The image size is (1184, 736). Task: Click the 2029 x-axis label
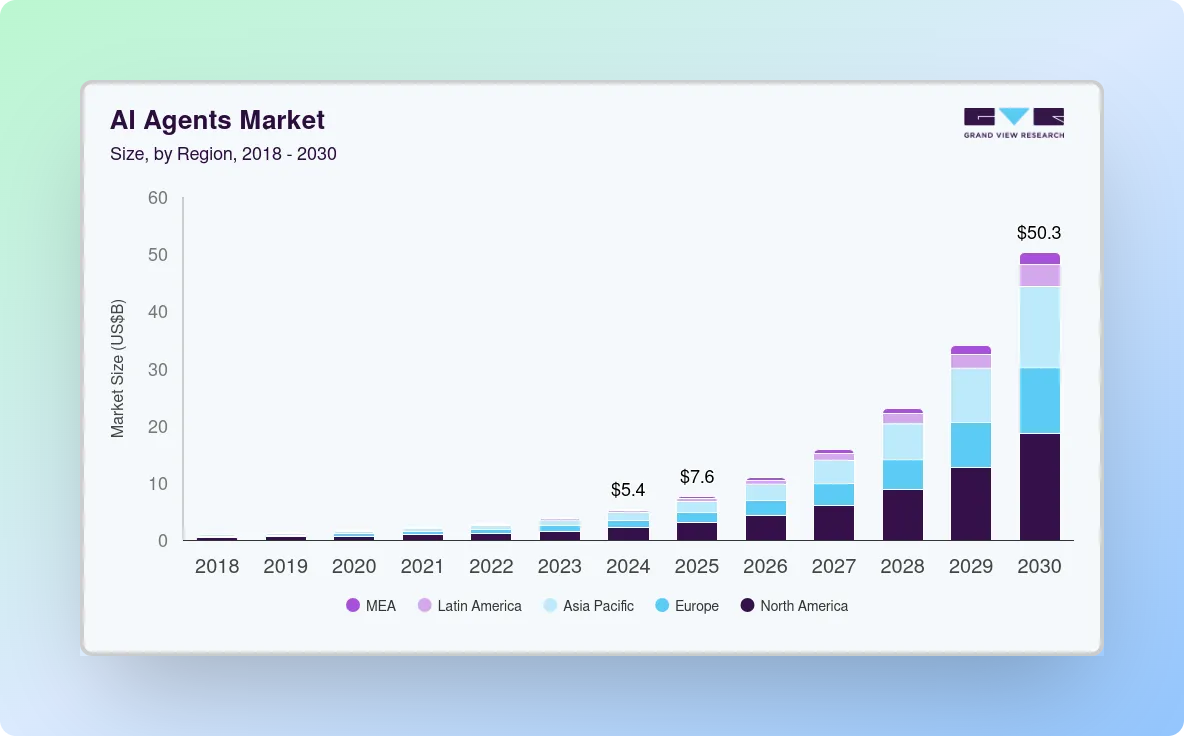[x=971, y=566]
